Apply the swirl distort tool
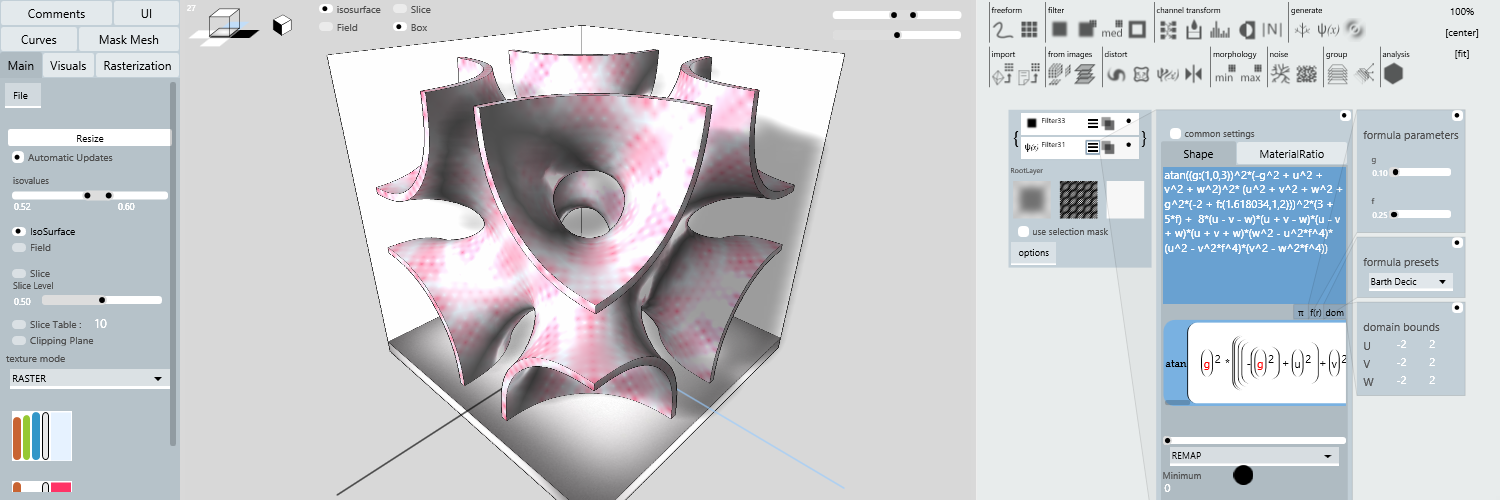Viewport: 1500px width, 500px height. pos(1116,74)
